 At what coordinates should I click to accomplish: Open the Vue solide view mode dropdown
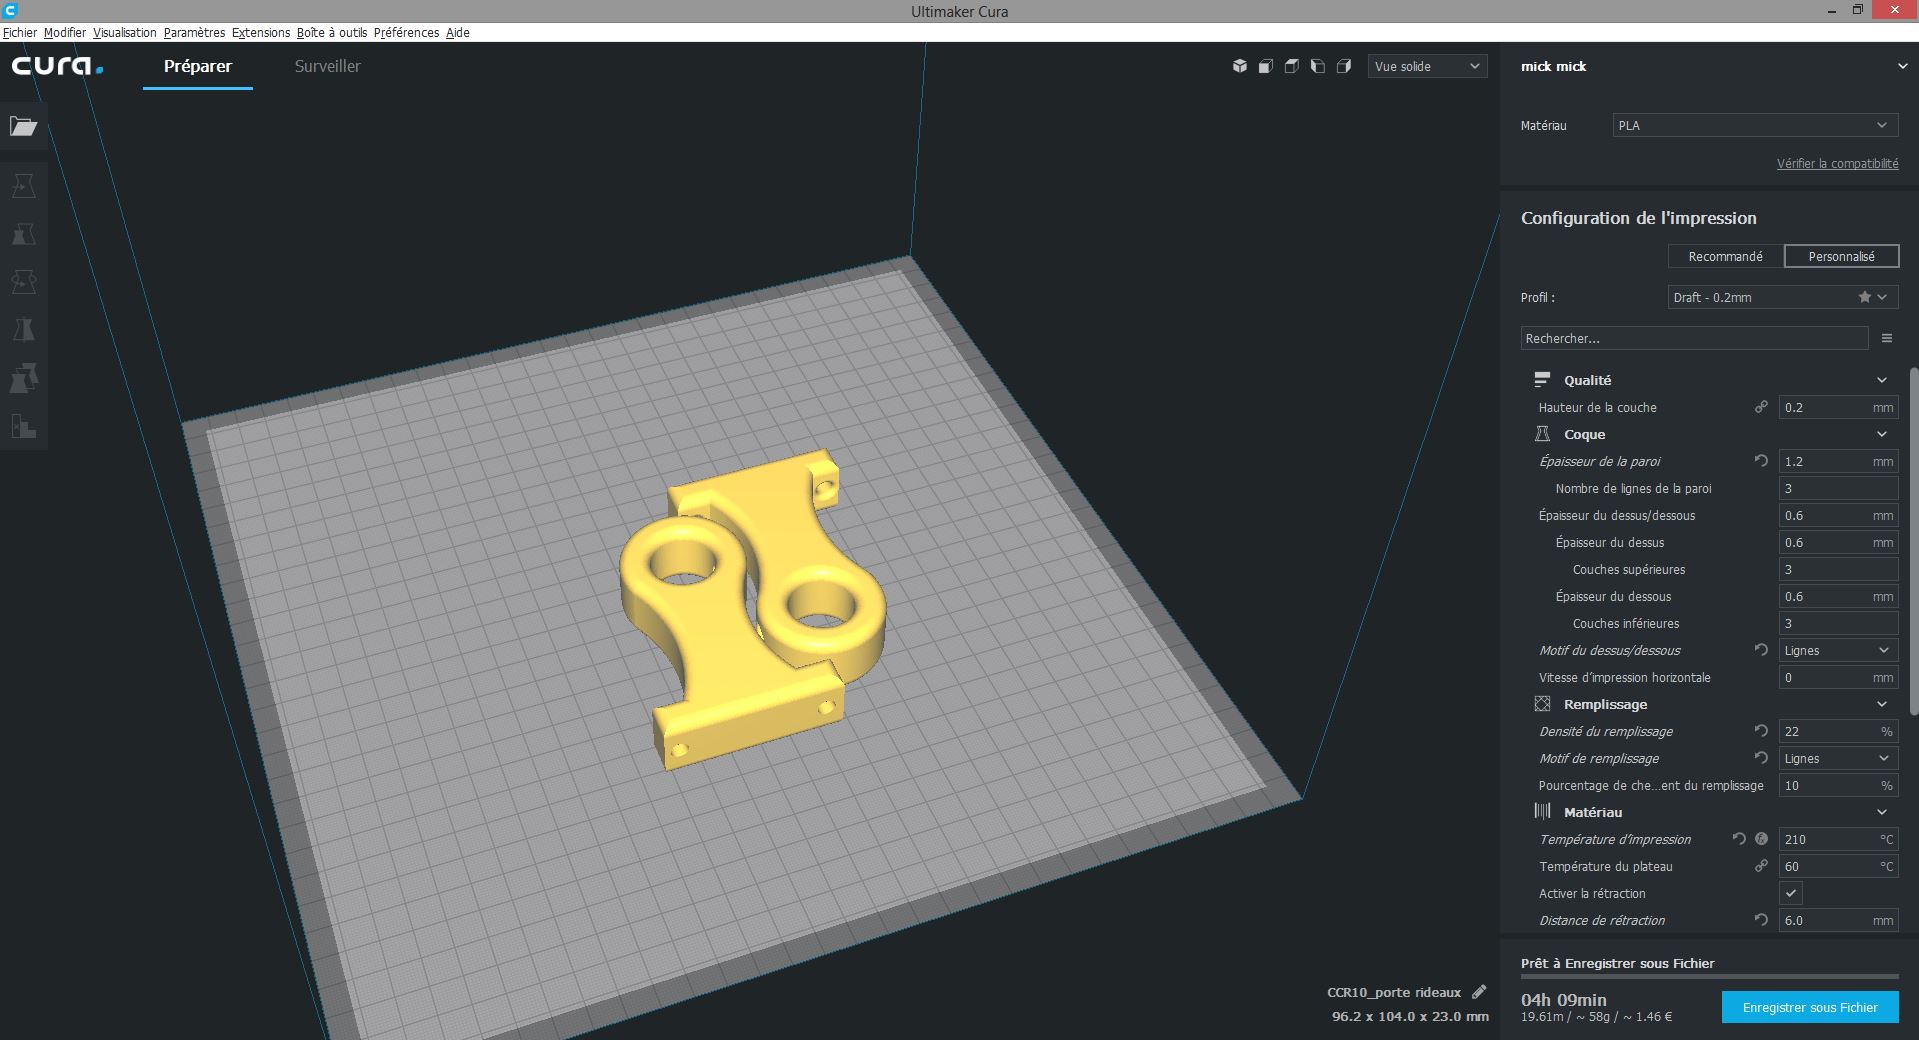point(1427,66)
